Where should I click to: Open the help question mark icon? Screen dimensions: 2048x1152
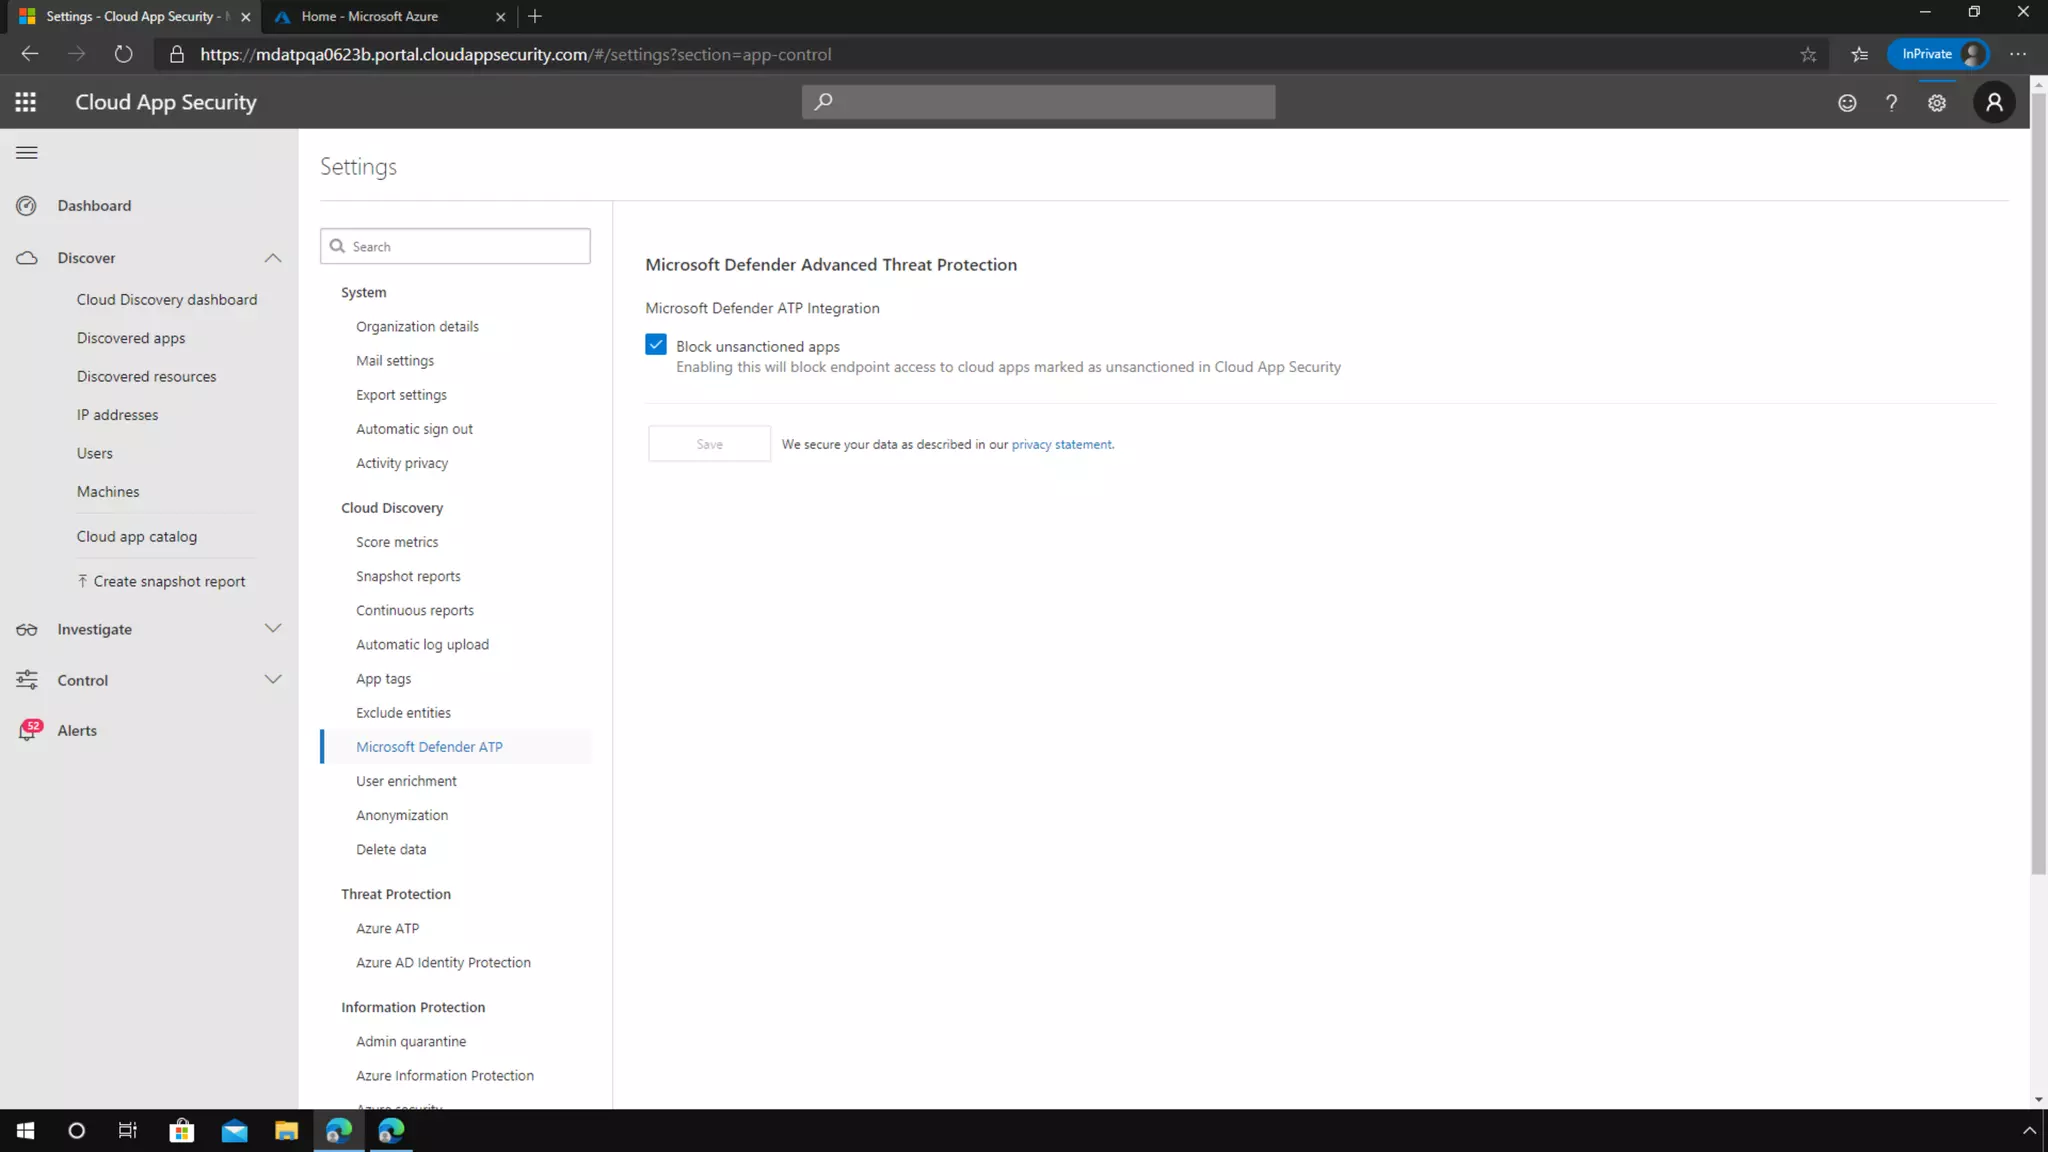click(1891, 102)
